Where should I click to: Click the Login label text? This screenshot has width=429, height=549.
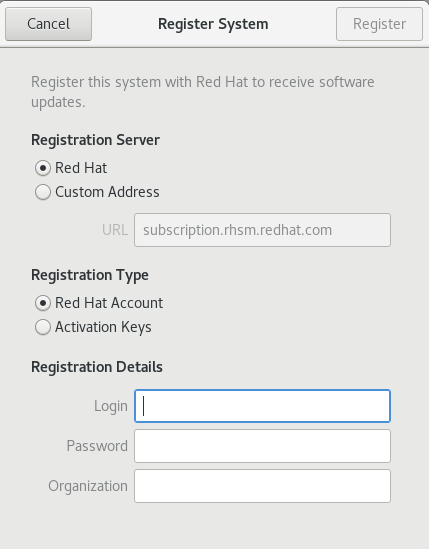[x=111, y=406]
